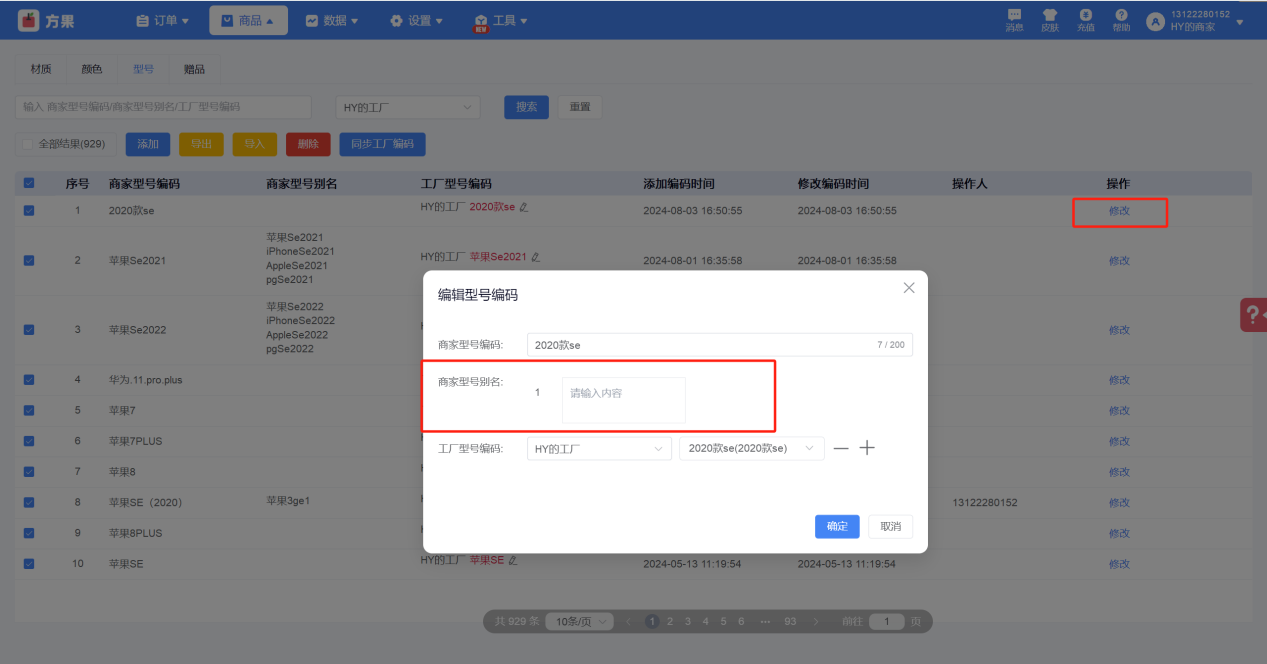
Task: Uncheck row 8 苹果SE（2020） checkbox
Action: 28,502
